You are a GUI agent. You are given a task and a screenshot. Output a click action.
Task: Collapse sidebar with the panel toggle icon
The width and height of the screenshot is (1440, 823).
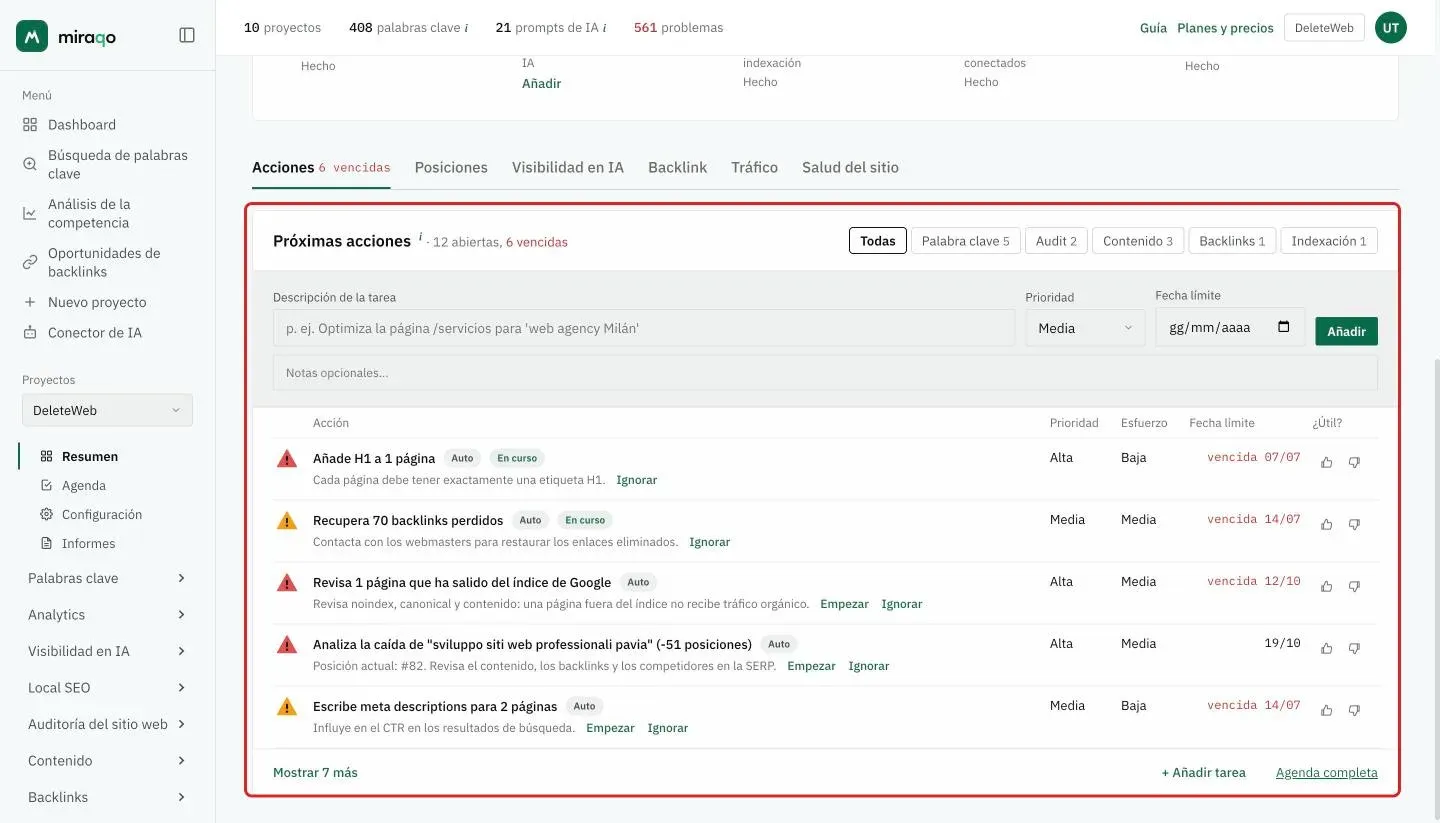tap(187, 35)
